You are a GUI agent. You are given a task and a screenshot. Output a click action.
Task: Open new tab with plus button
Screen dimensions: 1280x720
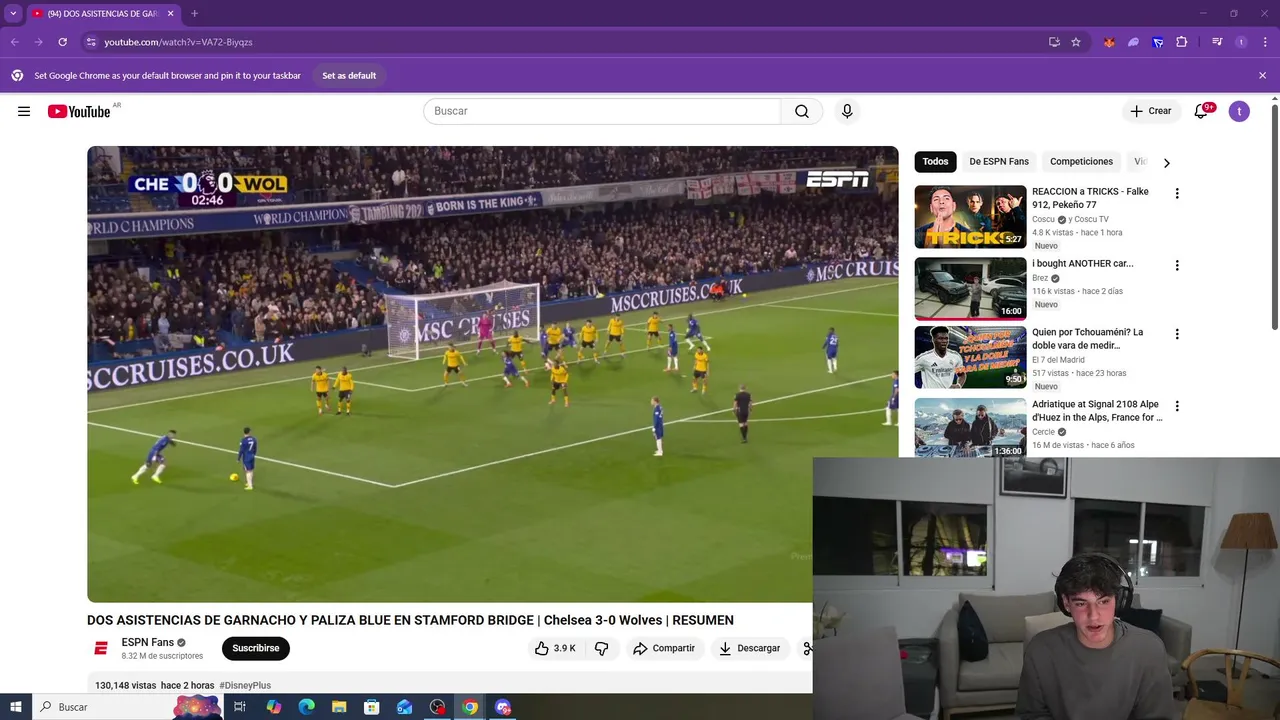tap(194, 13)
